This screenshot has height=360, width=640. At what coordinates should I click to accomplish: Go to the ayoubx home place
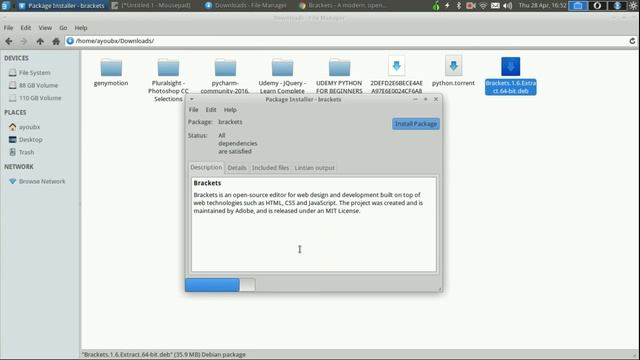click(x=29, y=127)
